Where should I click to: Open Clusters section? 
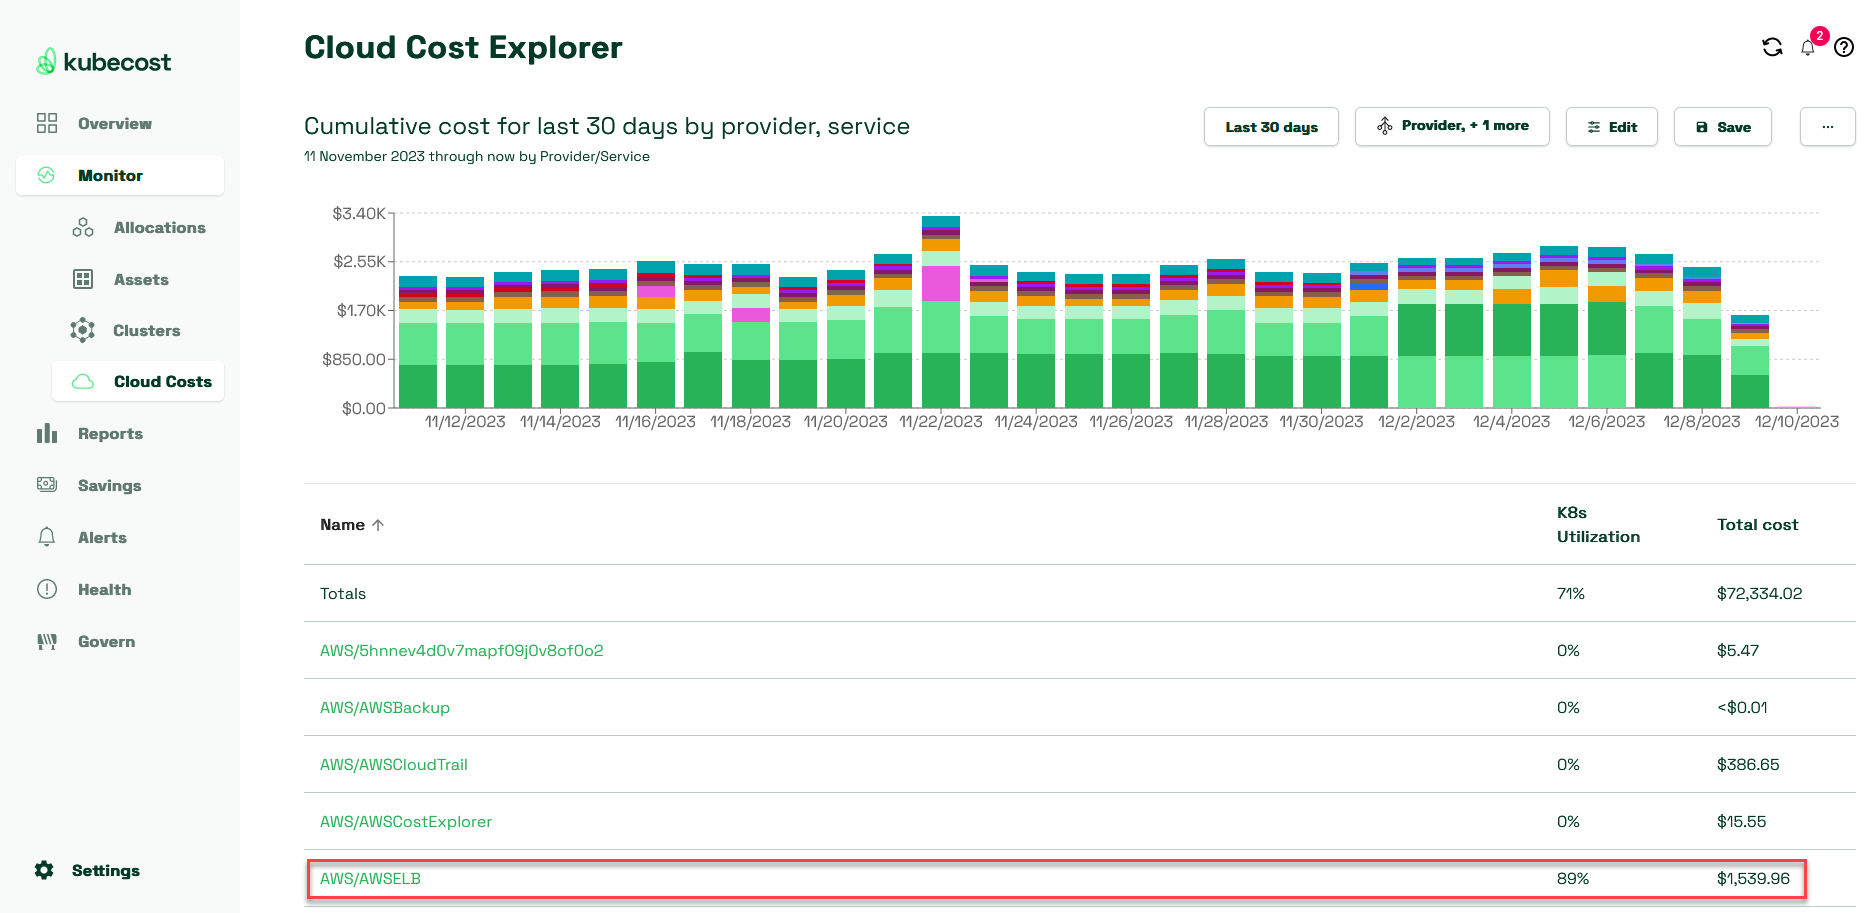pyautogui.click(x=146, y=330)
